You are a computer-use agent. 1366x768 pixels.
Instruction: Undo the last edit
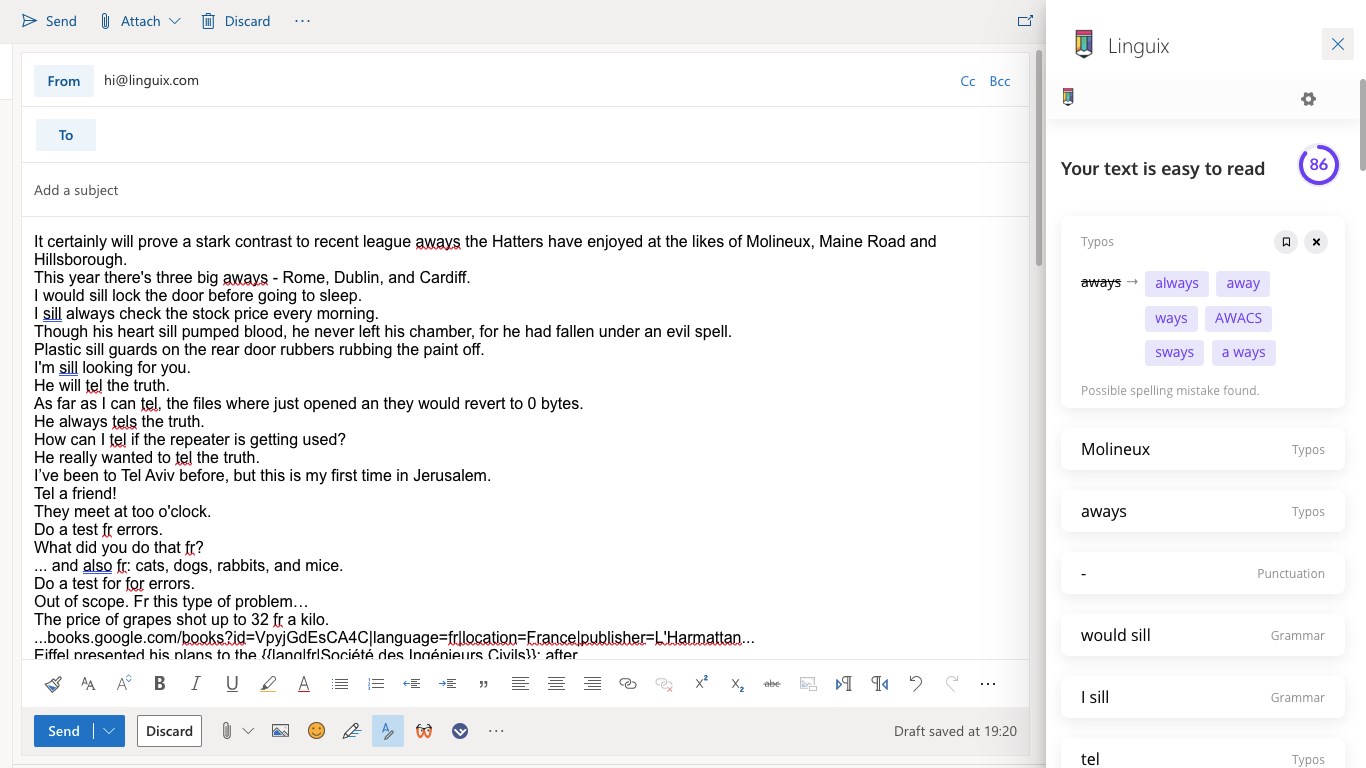[x=916, y=684]
